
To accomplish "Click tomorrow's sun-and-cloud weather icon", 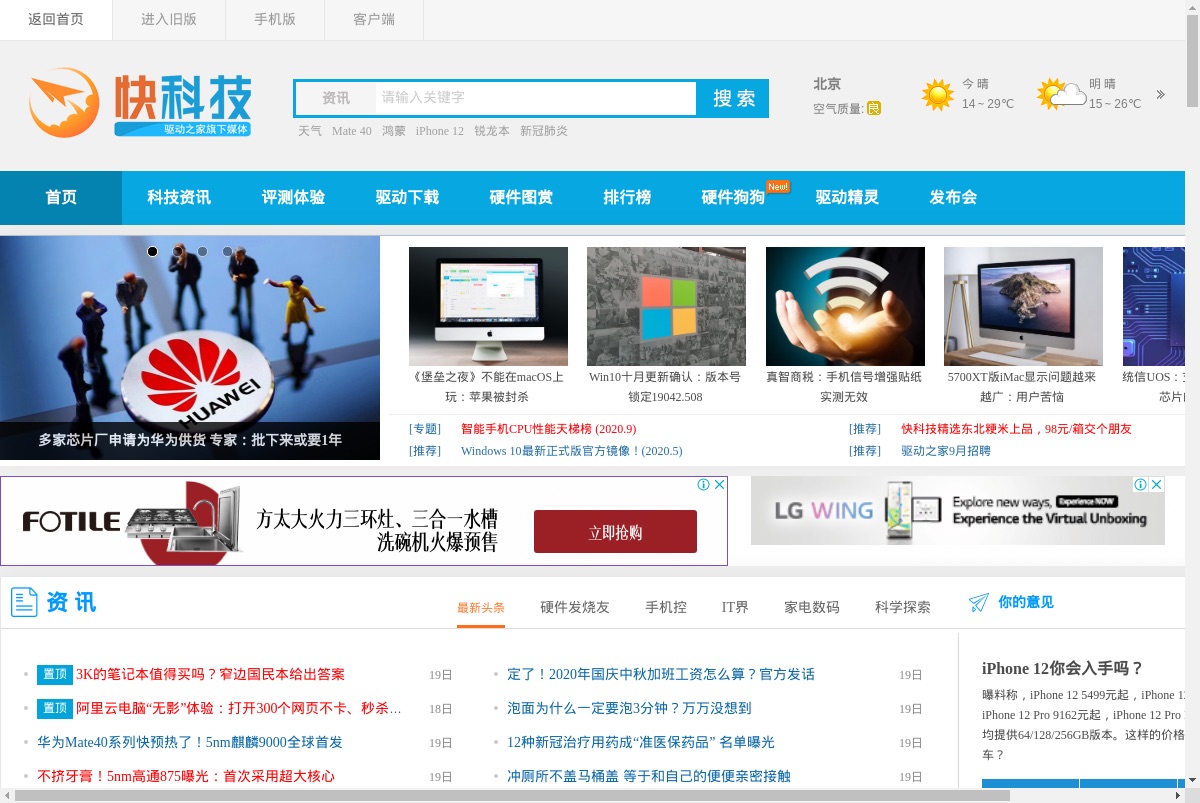I will click(x=1062, y=95).
